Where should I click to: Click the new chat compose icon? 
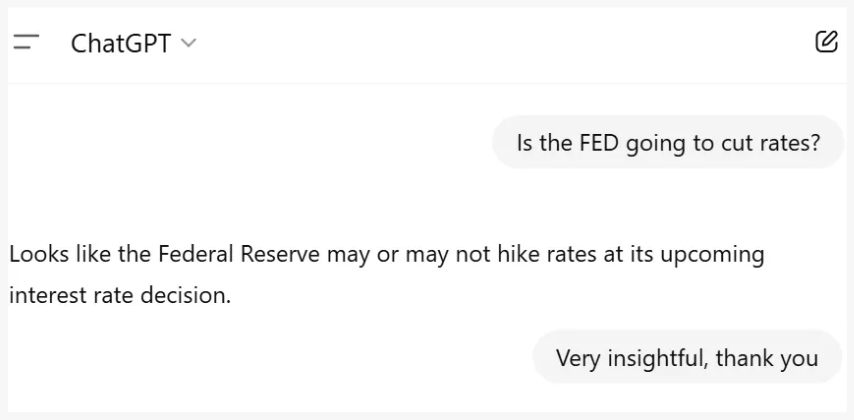[x=826, y=42]
